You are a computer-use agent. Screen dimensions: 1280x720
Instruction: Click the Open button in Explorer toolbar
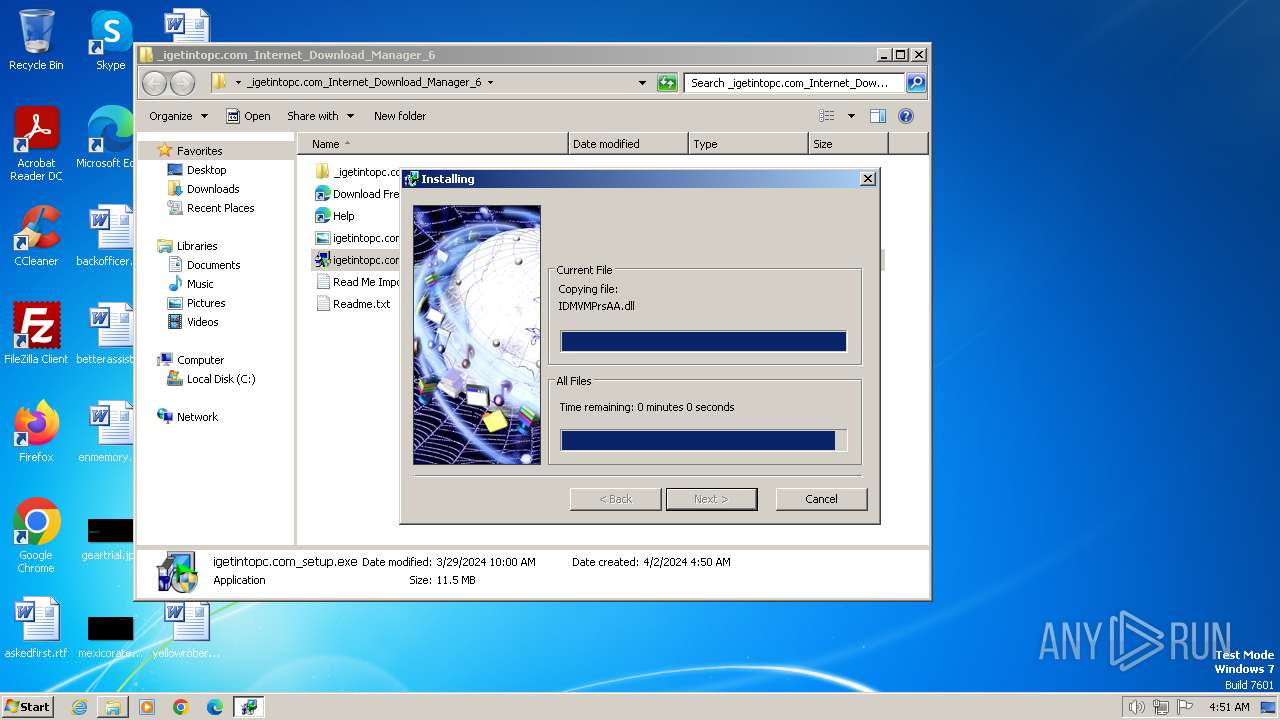pyautogui.click(x=248, y=116)
